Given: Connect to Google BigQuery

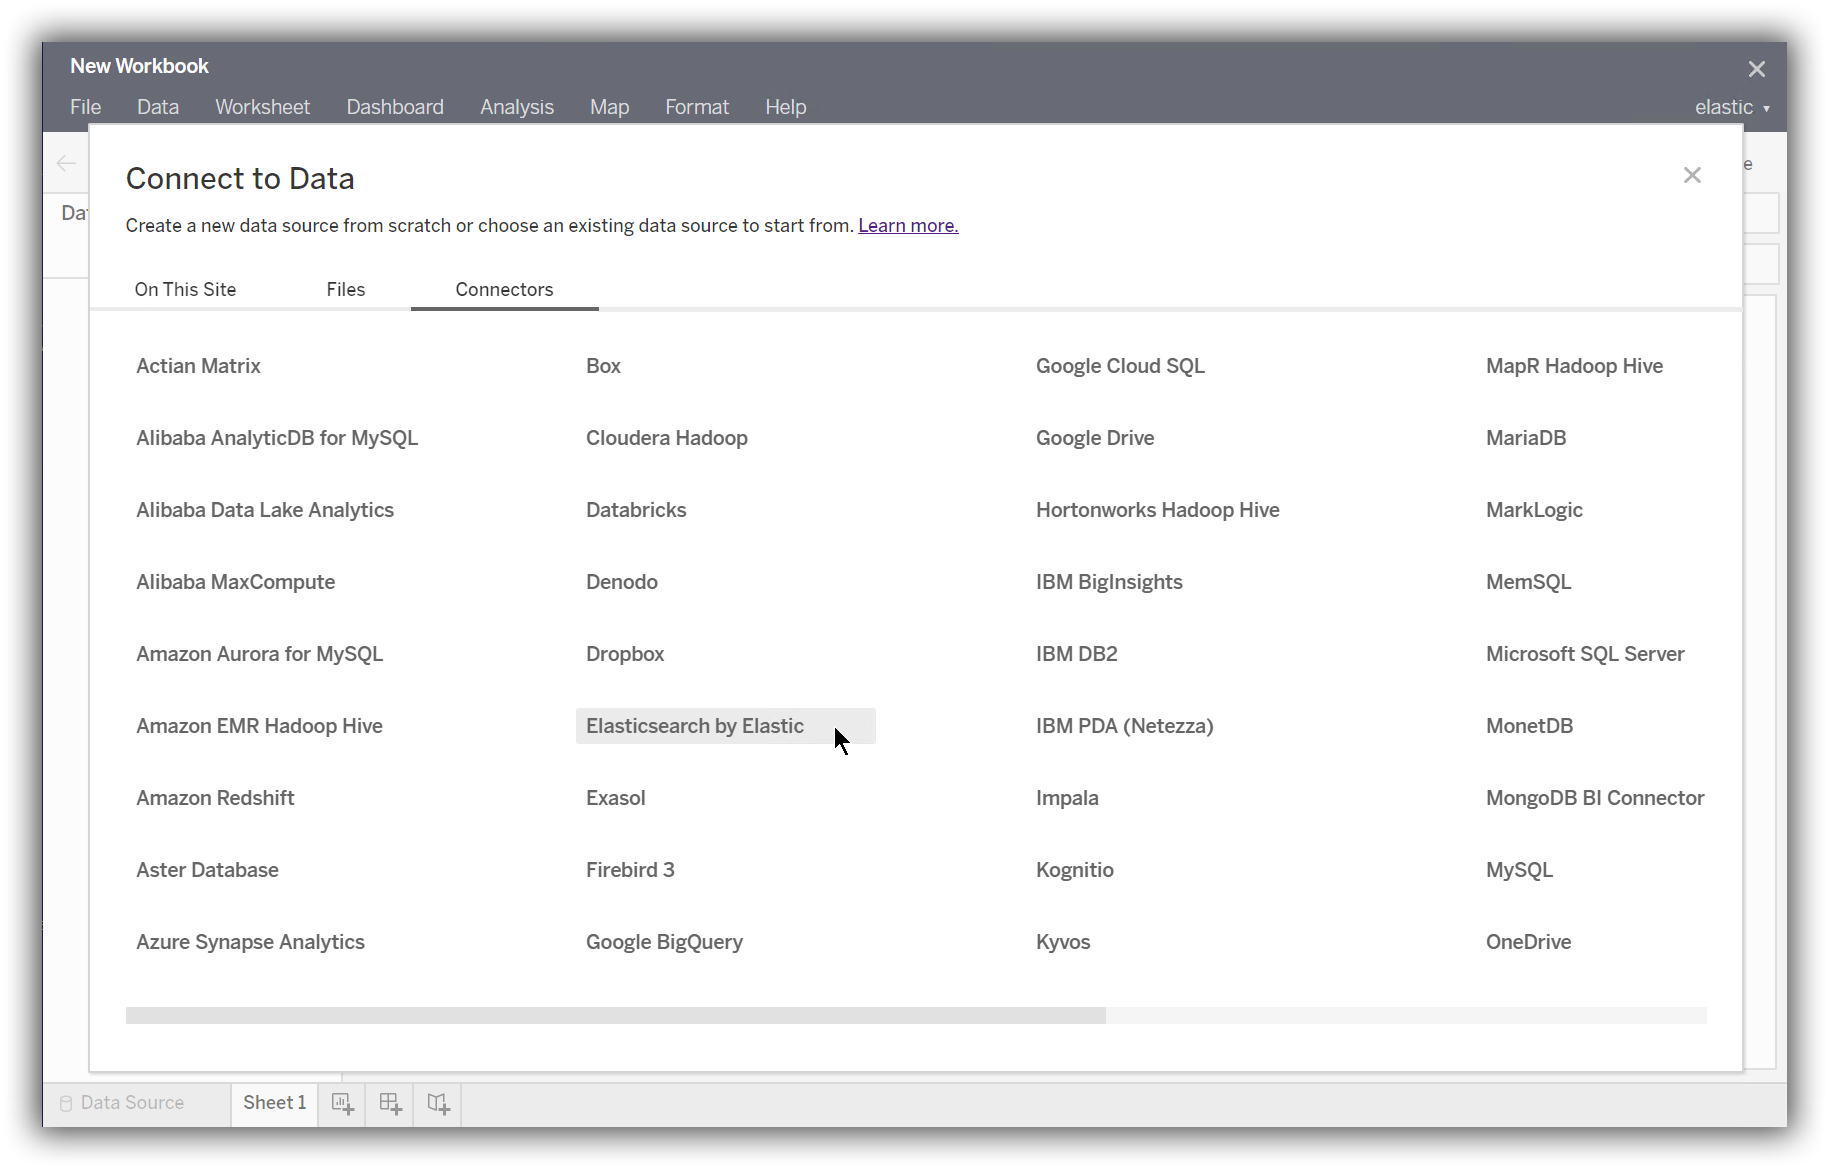Looking at the screenshot, I should coord(664,941).
